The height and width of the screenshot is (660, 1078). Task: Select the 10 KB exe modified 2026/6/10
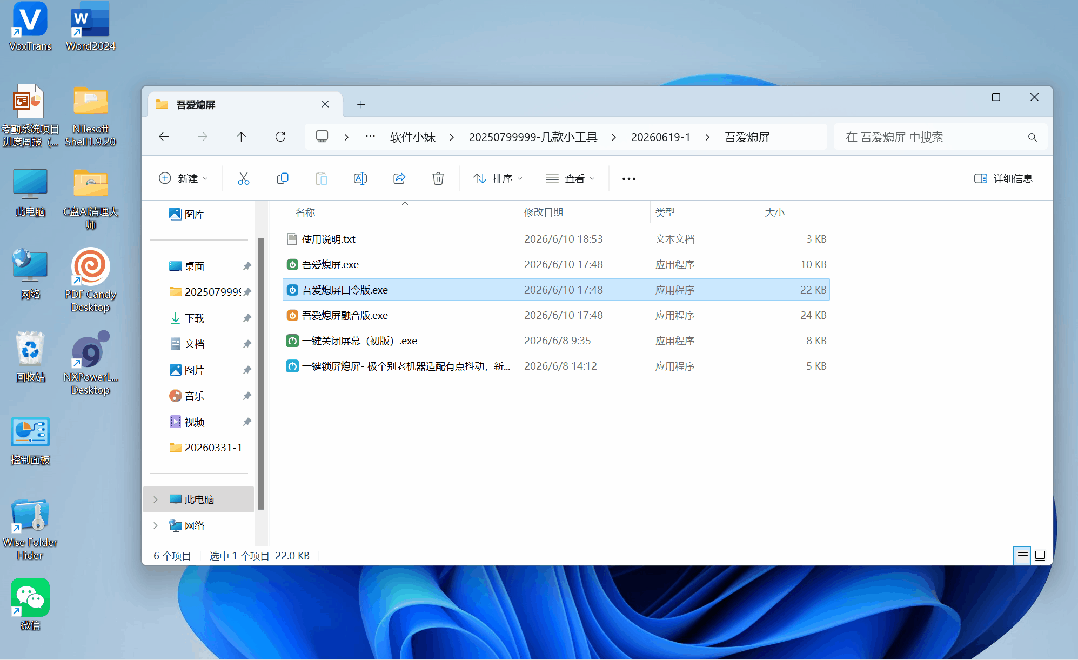[556, 265]
